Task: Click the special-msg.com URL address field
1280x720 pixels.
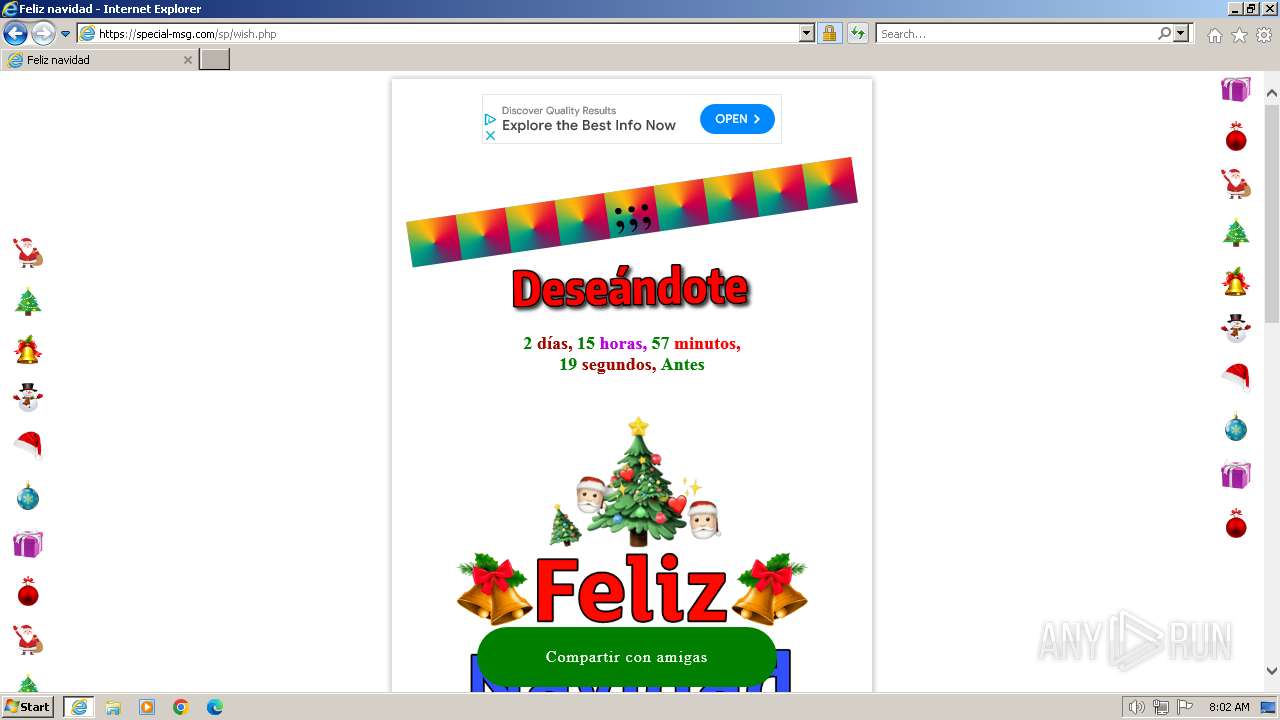Action: point(438,34)
